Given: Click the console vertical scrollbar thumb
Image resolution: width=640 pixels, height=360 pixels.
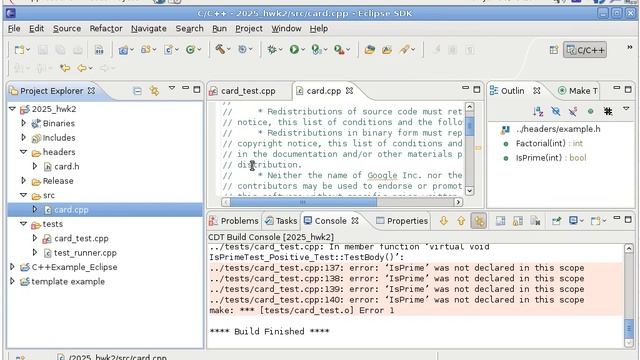Looking at the screenshot, I should [x=629, y=327].
